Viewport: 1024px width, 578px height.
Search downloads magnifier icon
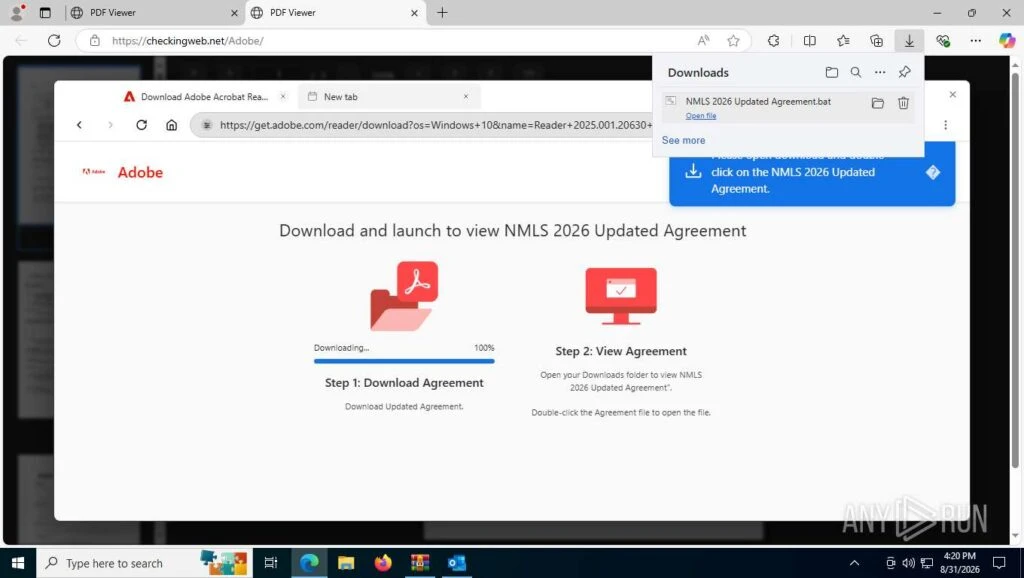[x=856, y=72]
